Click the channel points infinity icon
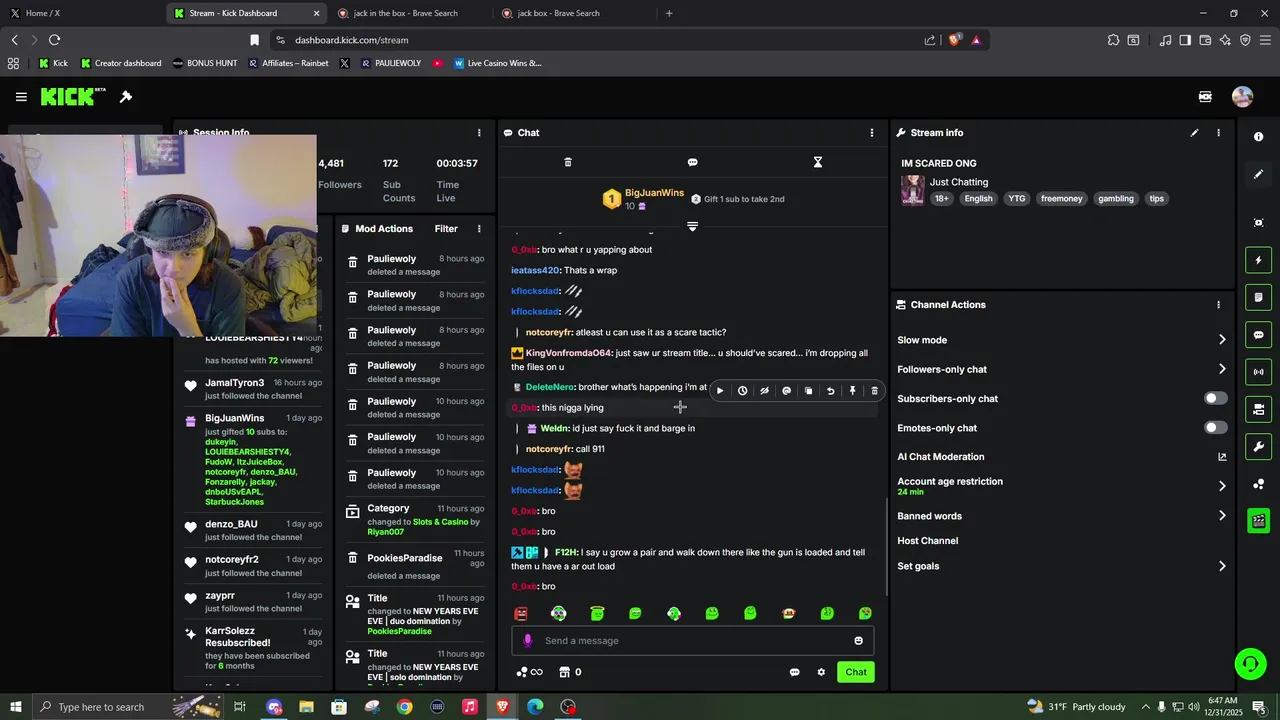This screenshot has width=1280, height=720. [529, 672]
